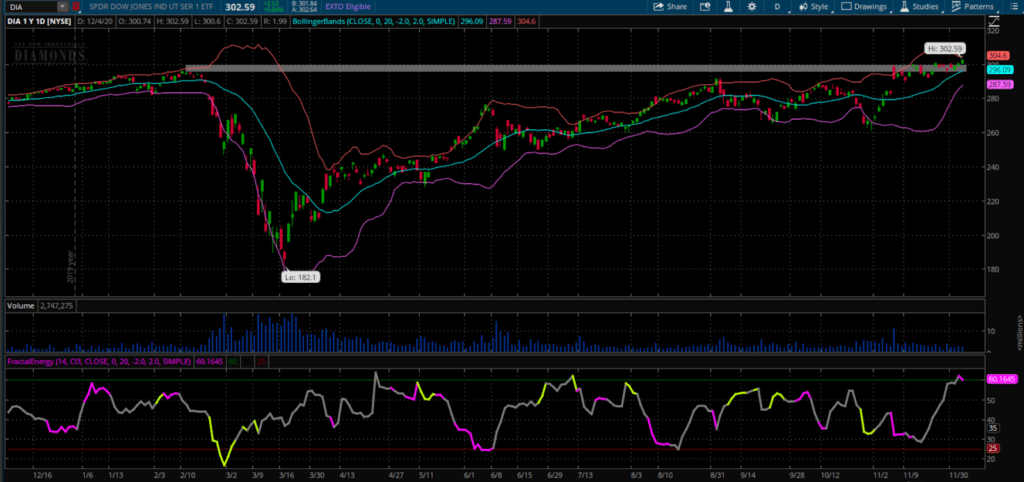Click the list icon at far top right

(x=1014, y=7)
